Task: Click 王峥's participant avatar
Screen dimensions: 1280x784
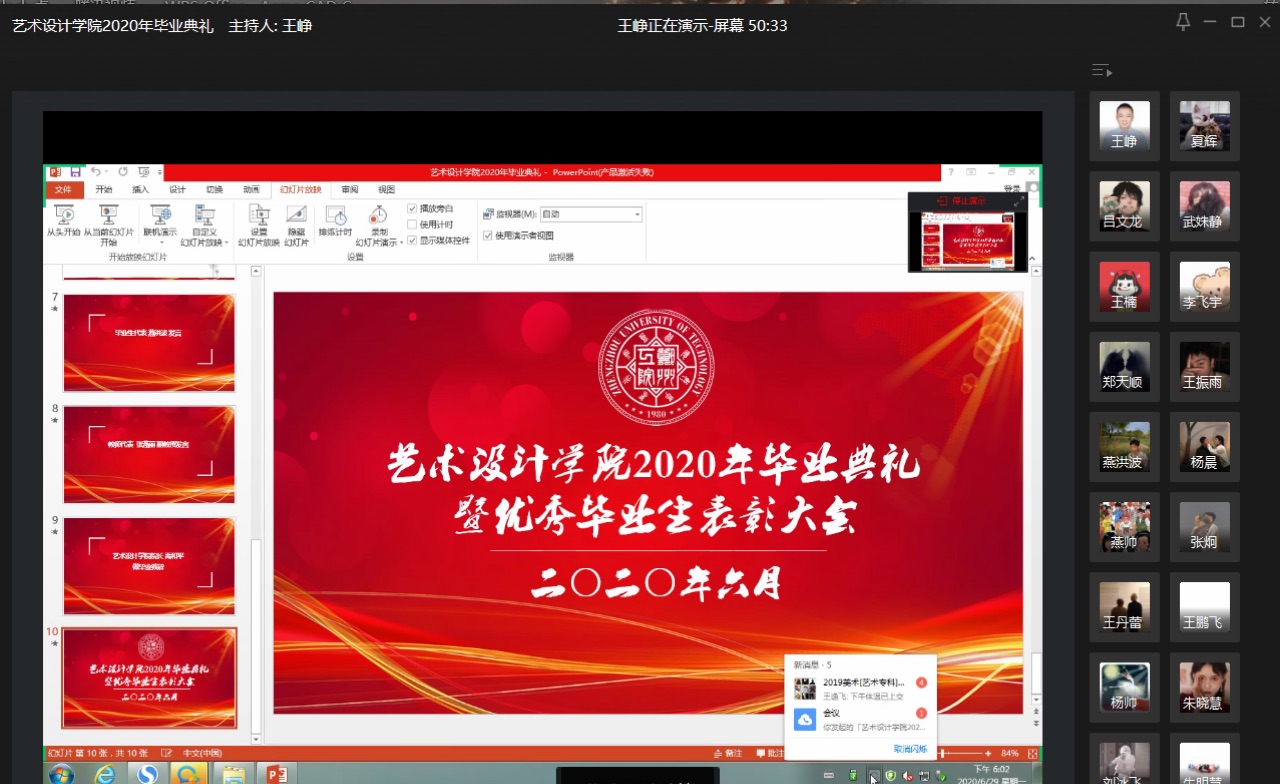Action: 1124,125
